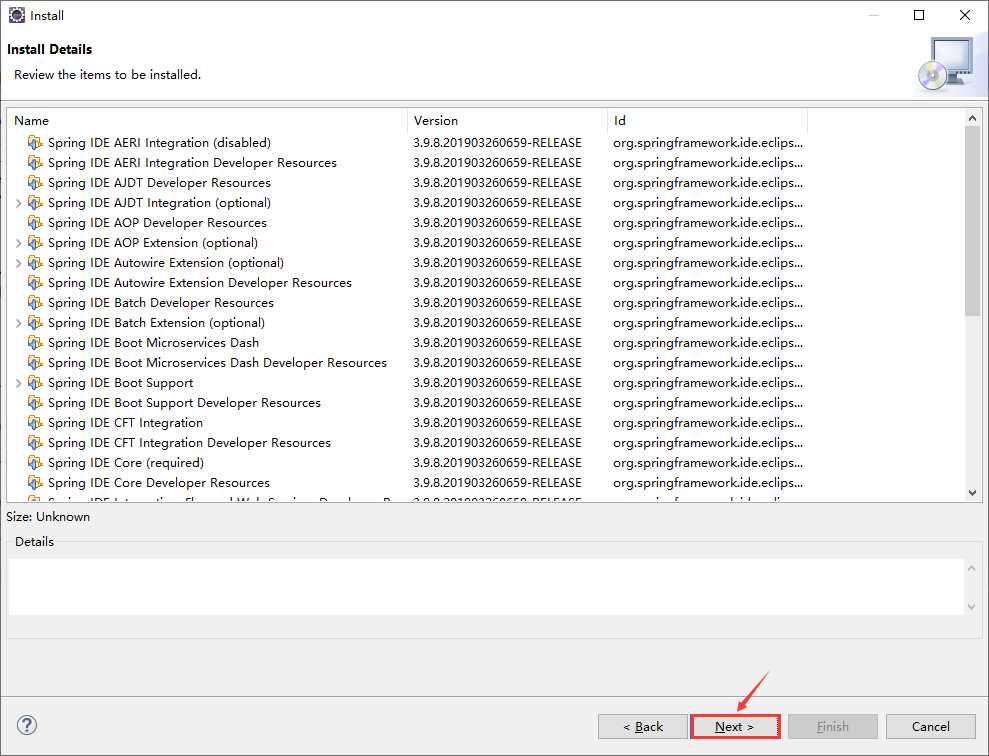Viewport: 989px width, 756px height.
Task: Click the icon beside Spring IDE Core (required)
Action: (x=35, y=463)
